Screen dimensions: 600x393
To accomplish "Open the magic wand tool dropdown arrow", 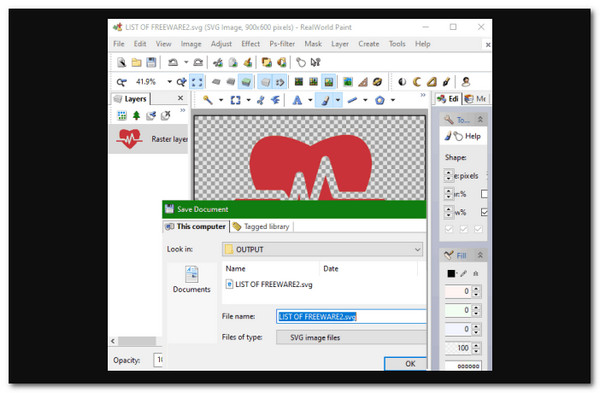I will pyautogui.click(x=221, y=100).
